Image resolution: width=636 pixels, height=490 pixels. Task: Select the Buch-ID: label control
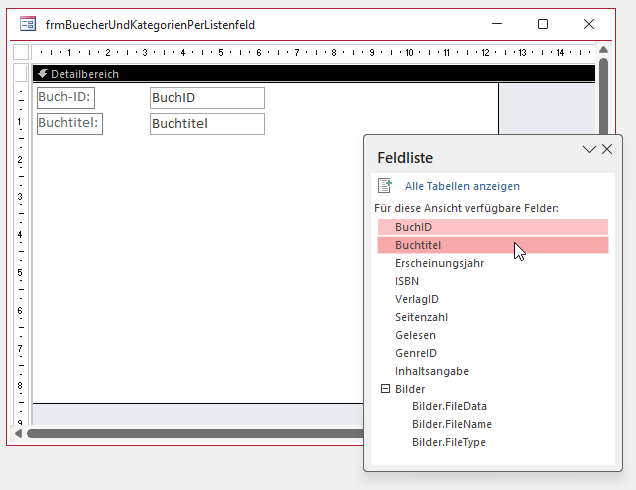point(65,97)
